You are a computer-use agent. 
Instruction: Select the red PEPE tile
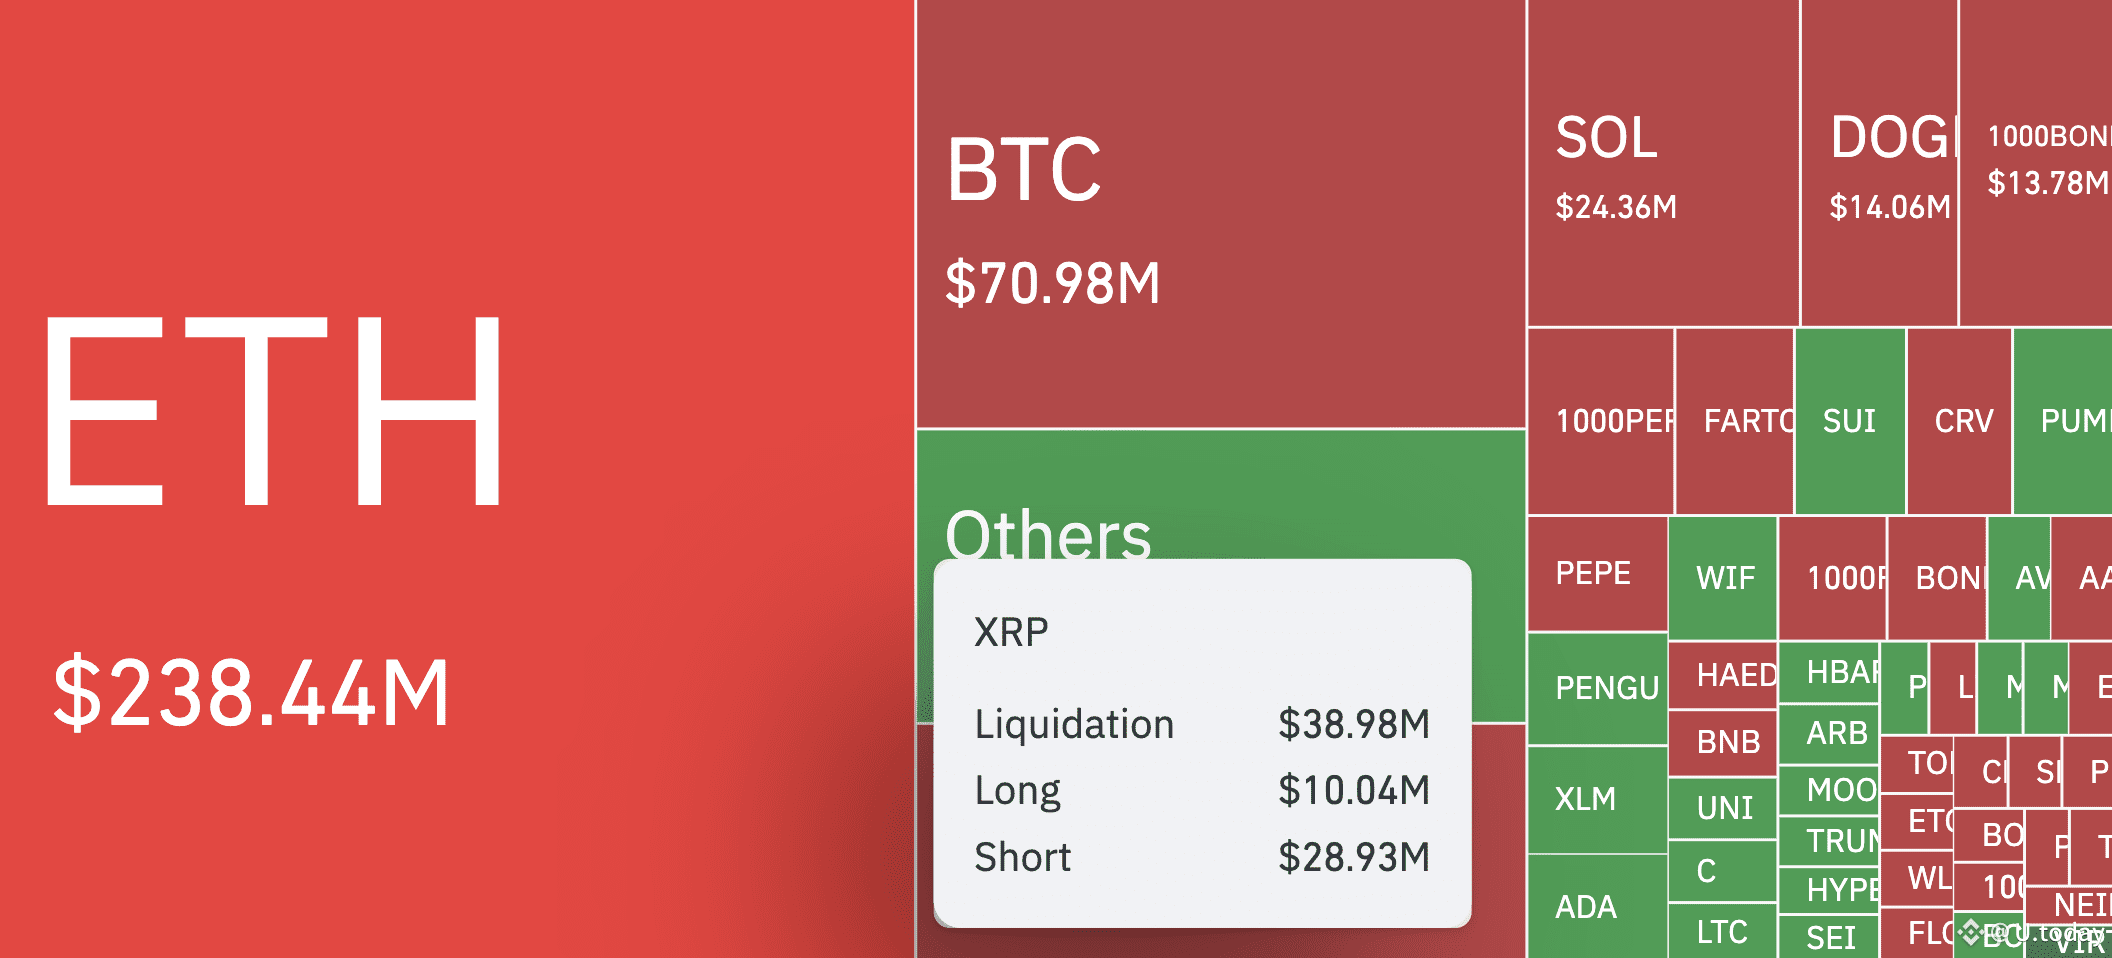(1597, 574)
